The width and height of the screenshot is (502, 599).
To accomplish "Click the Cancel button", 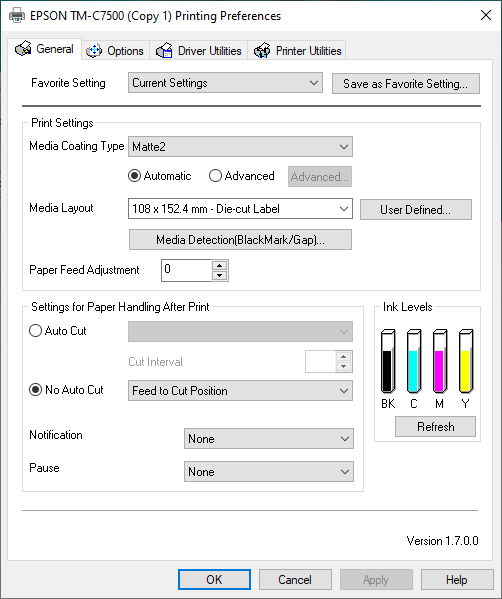I will pyautogui.click(x=295, y=580).
